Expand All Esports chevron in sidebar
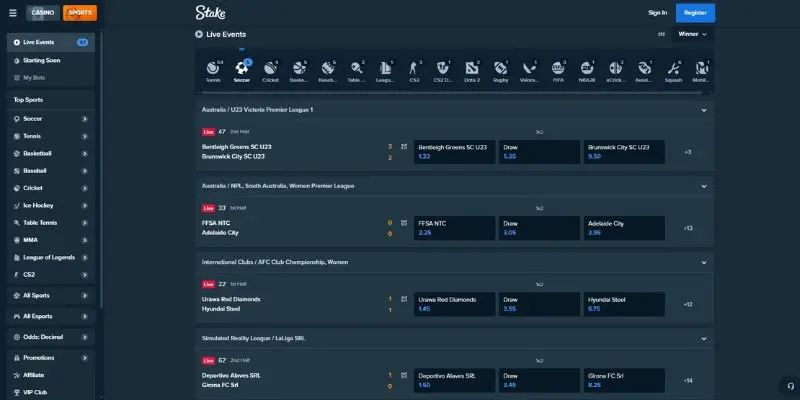 point(85,316)
